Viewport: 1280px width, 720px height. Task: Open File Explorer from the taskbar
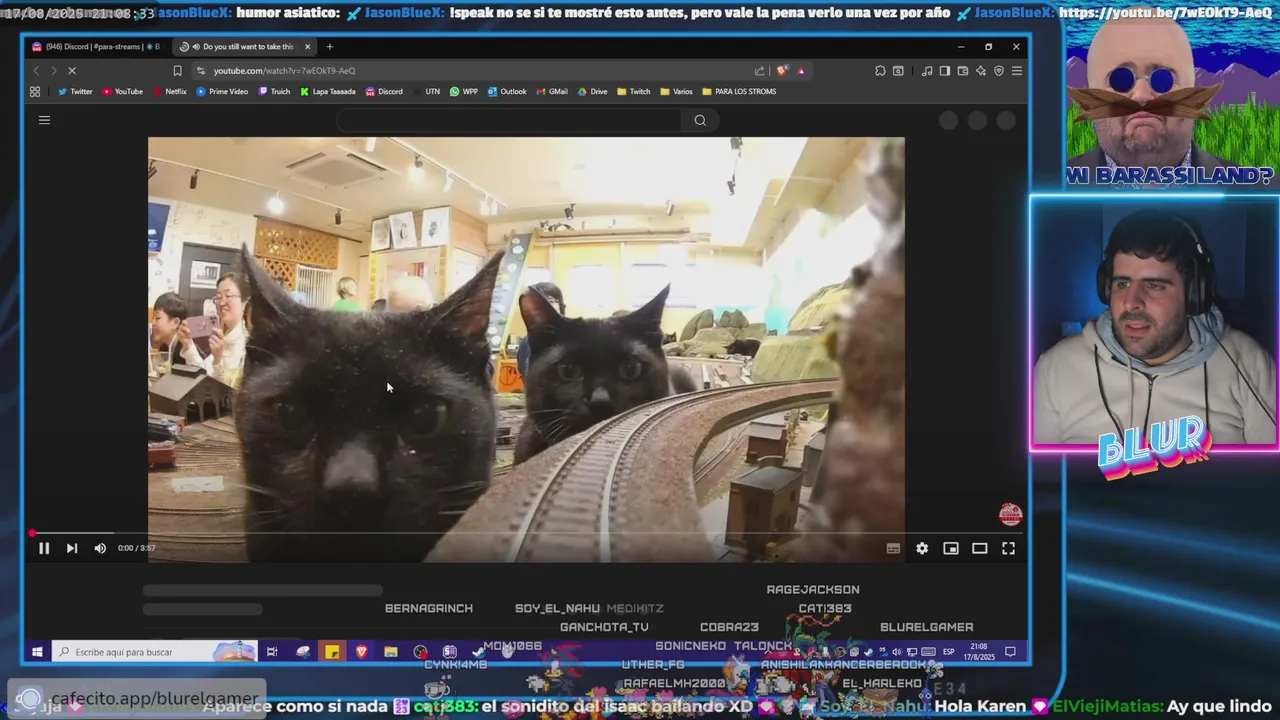391,652
